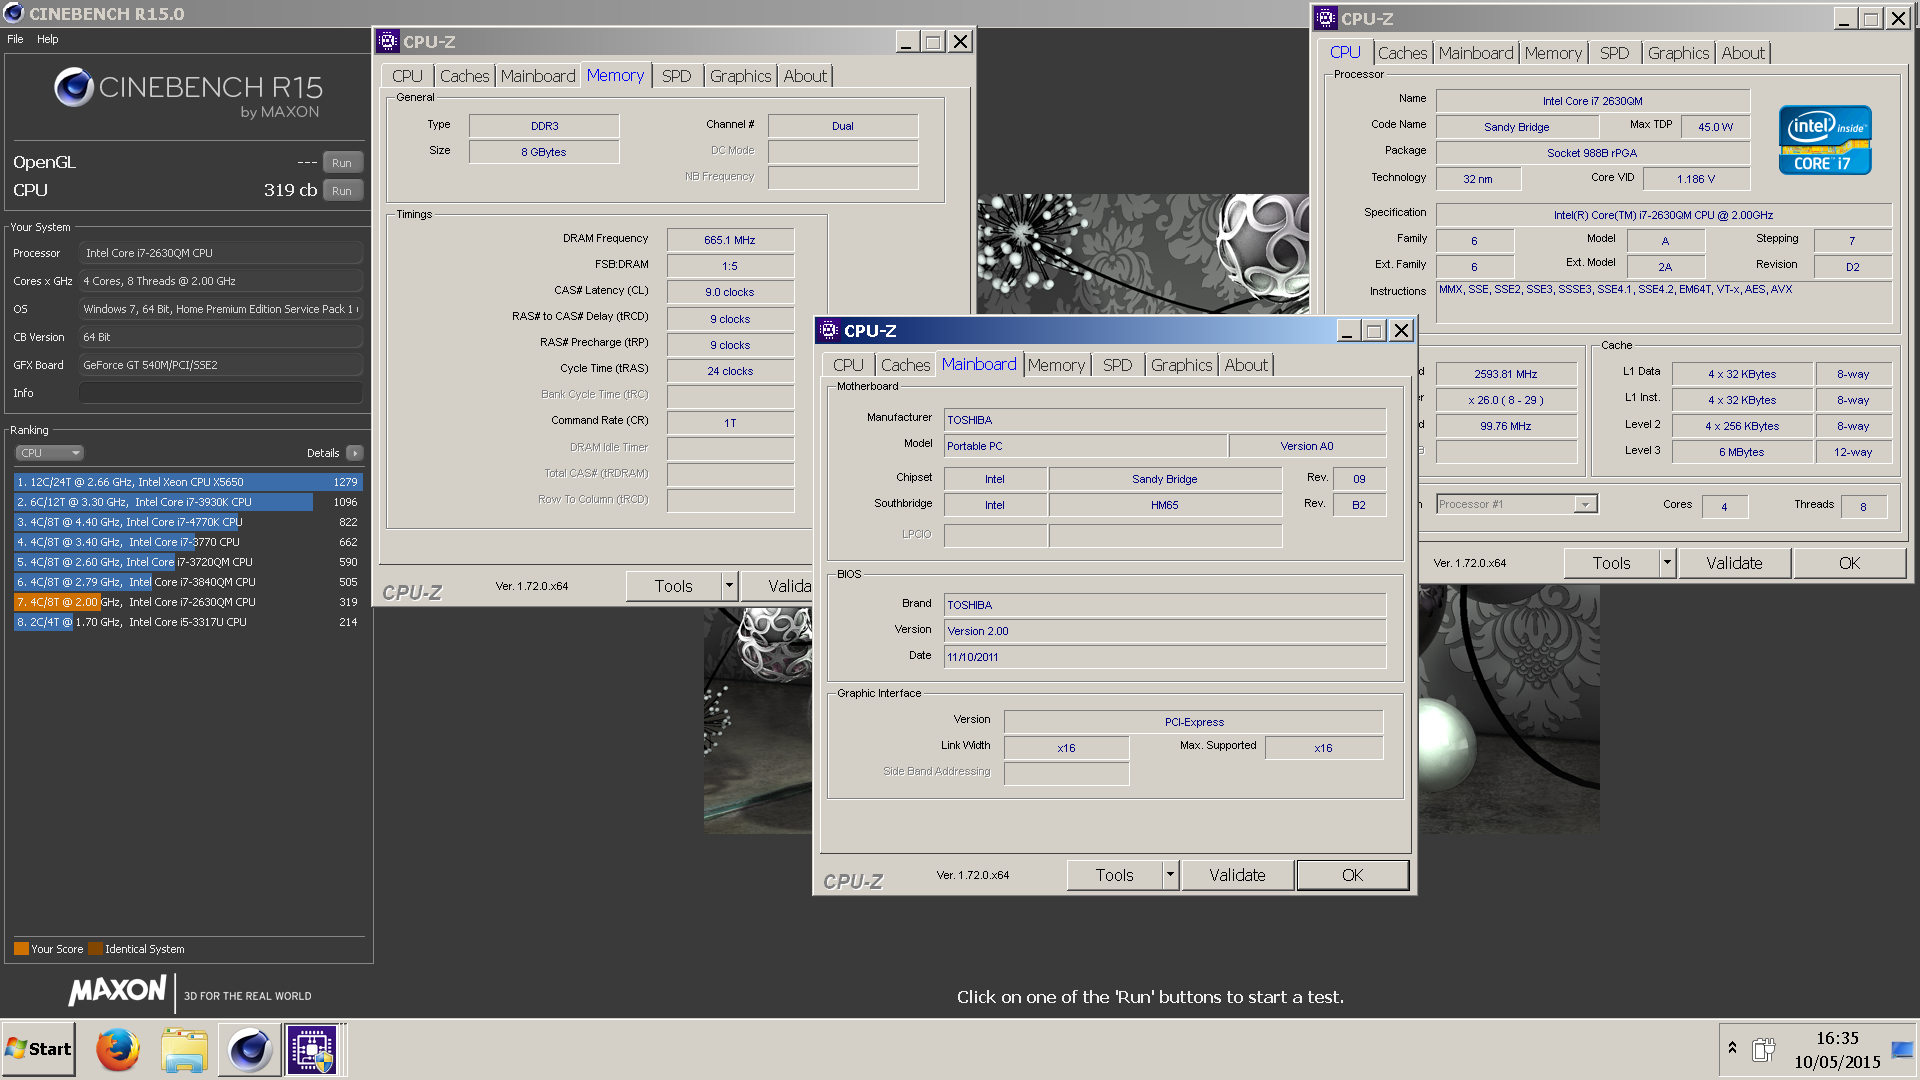This screenshot has height=1080, width=1920.
Task: Open Windows Explorer folder icon in taskbar
Action: (184, 1049)
